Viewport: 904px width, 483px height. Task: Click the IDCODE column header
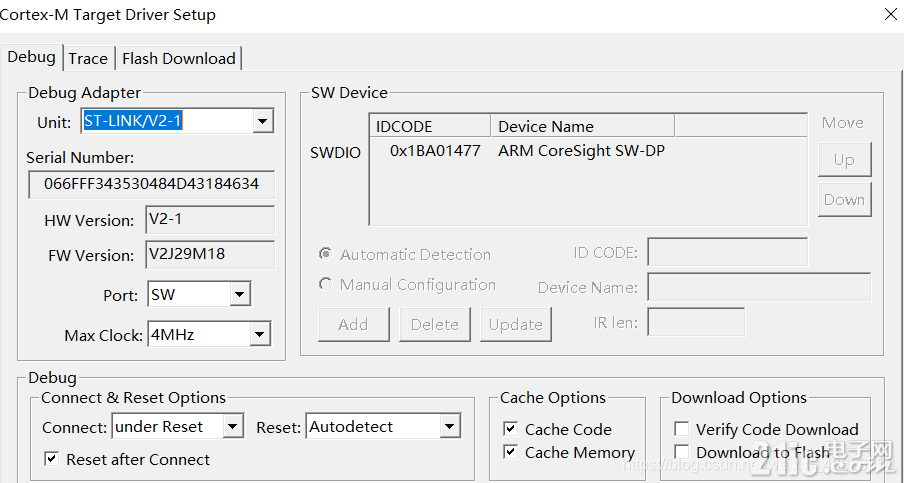[430, 126]
